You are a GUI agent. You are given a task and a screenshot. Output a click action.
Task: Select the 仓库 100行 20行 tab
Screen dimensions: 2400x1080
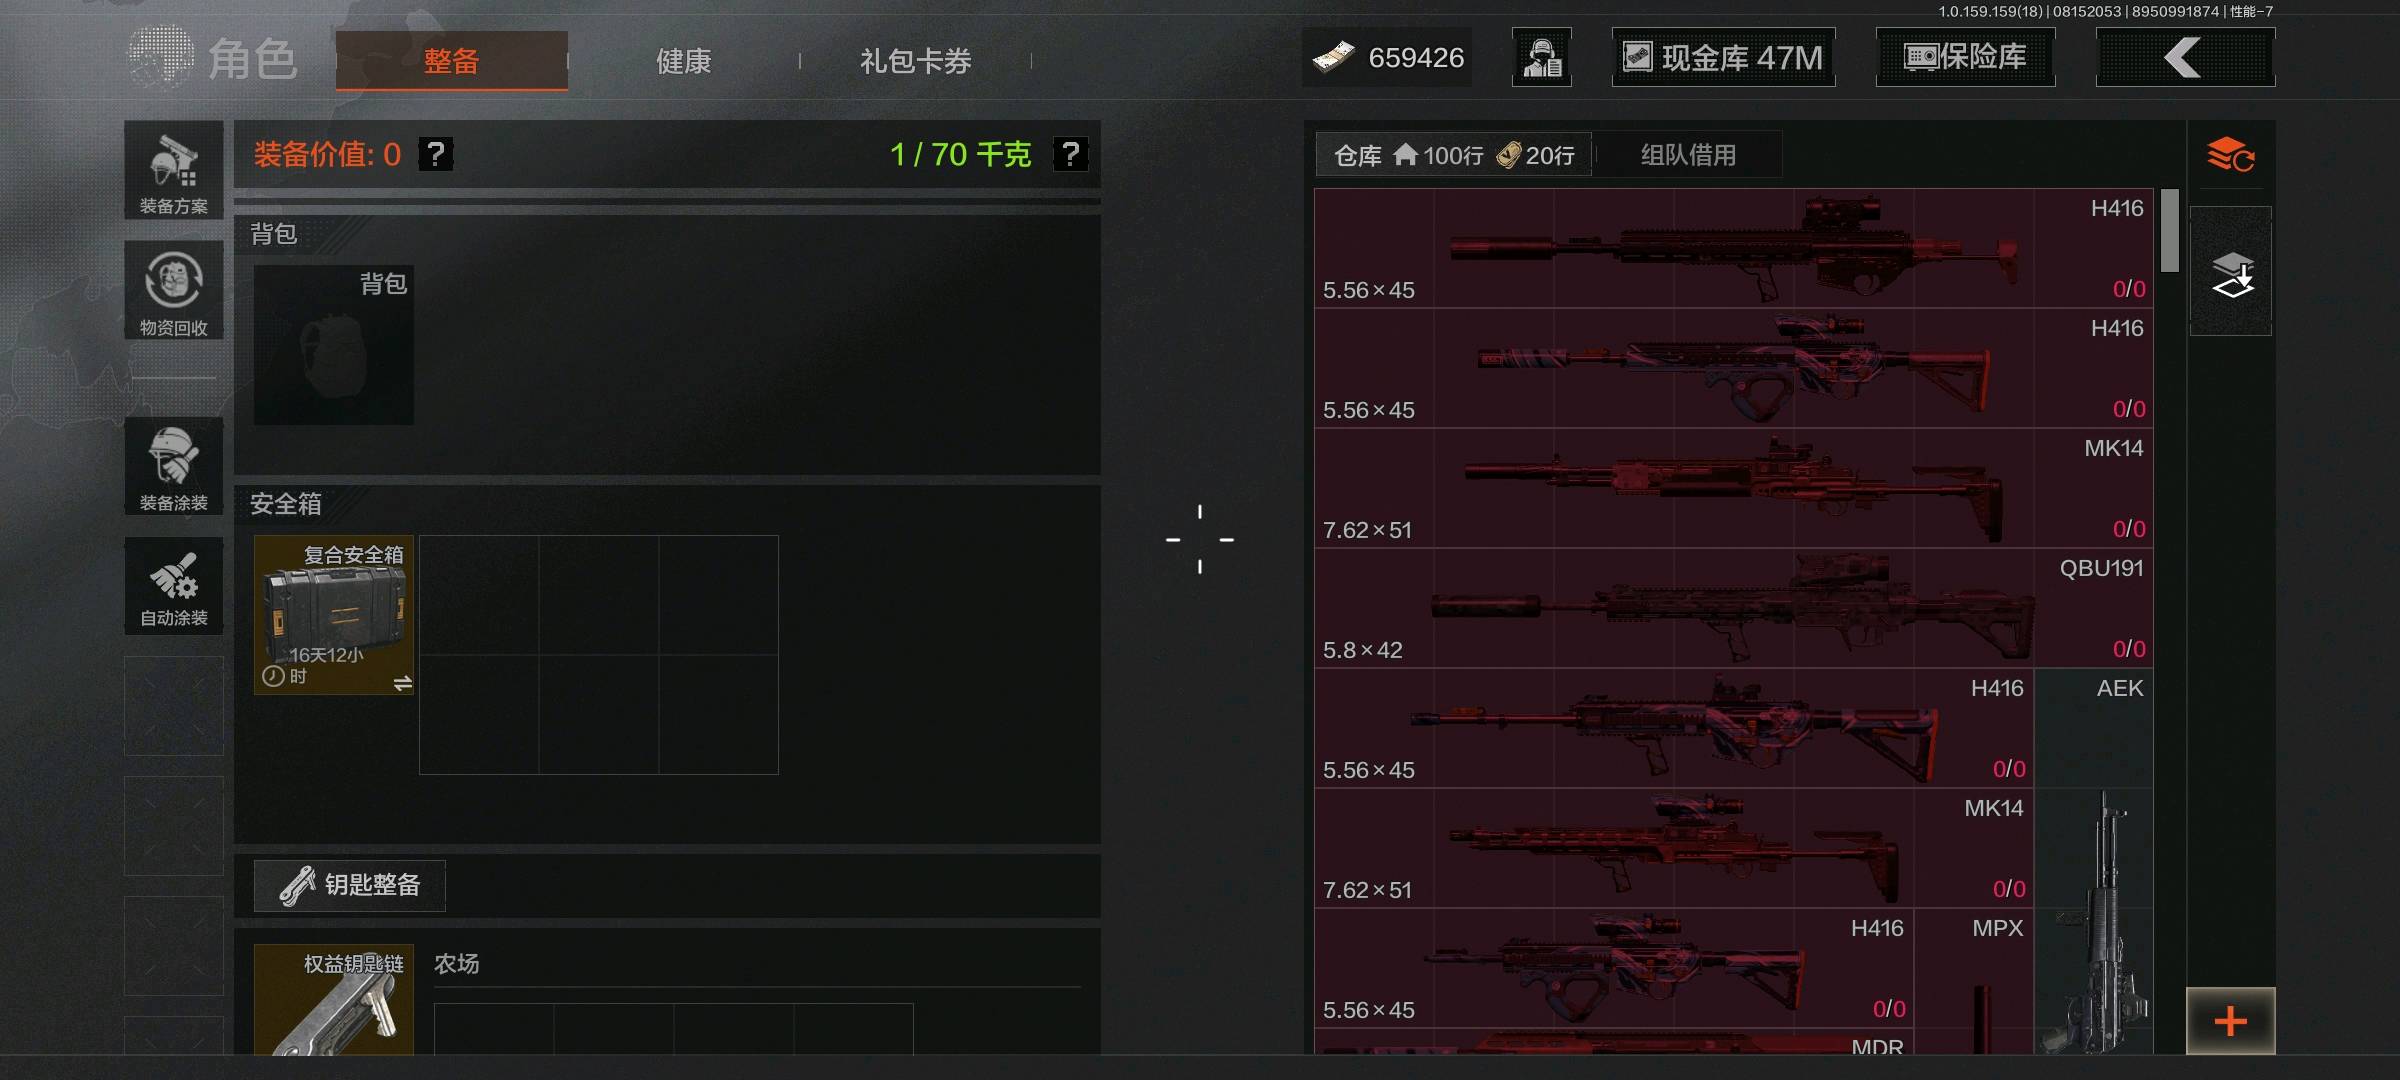click(1454, 155)
